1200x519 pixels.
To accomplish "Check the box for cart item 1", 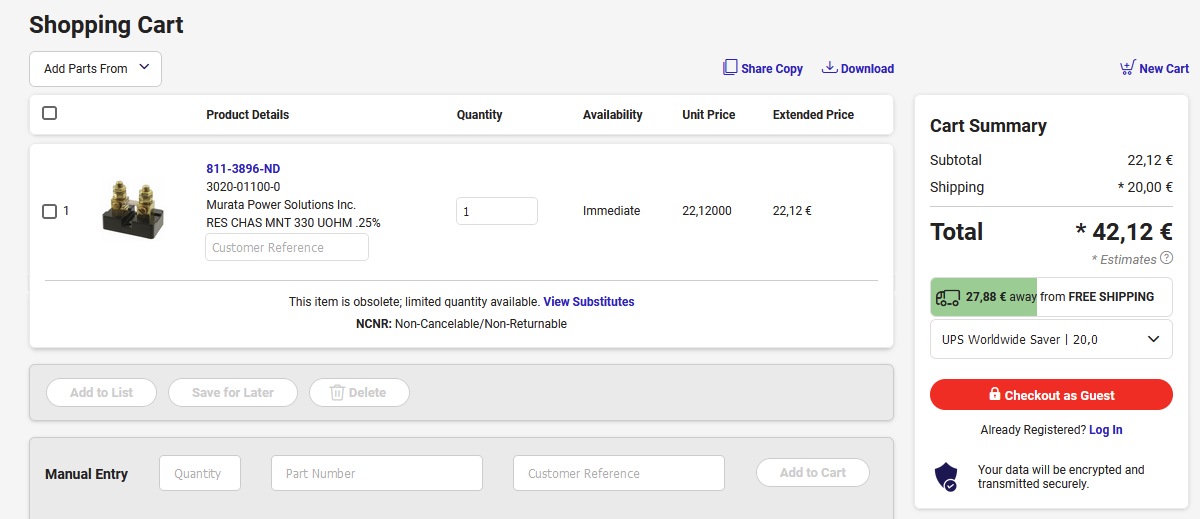I will pos(50,211).
